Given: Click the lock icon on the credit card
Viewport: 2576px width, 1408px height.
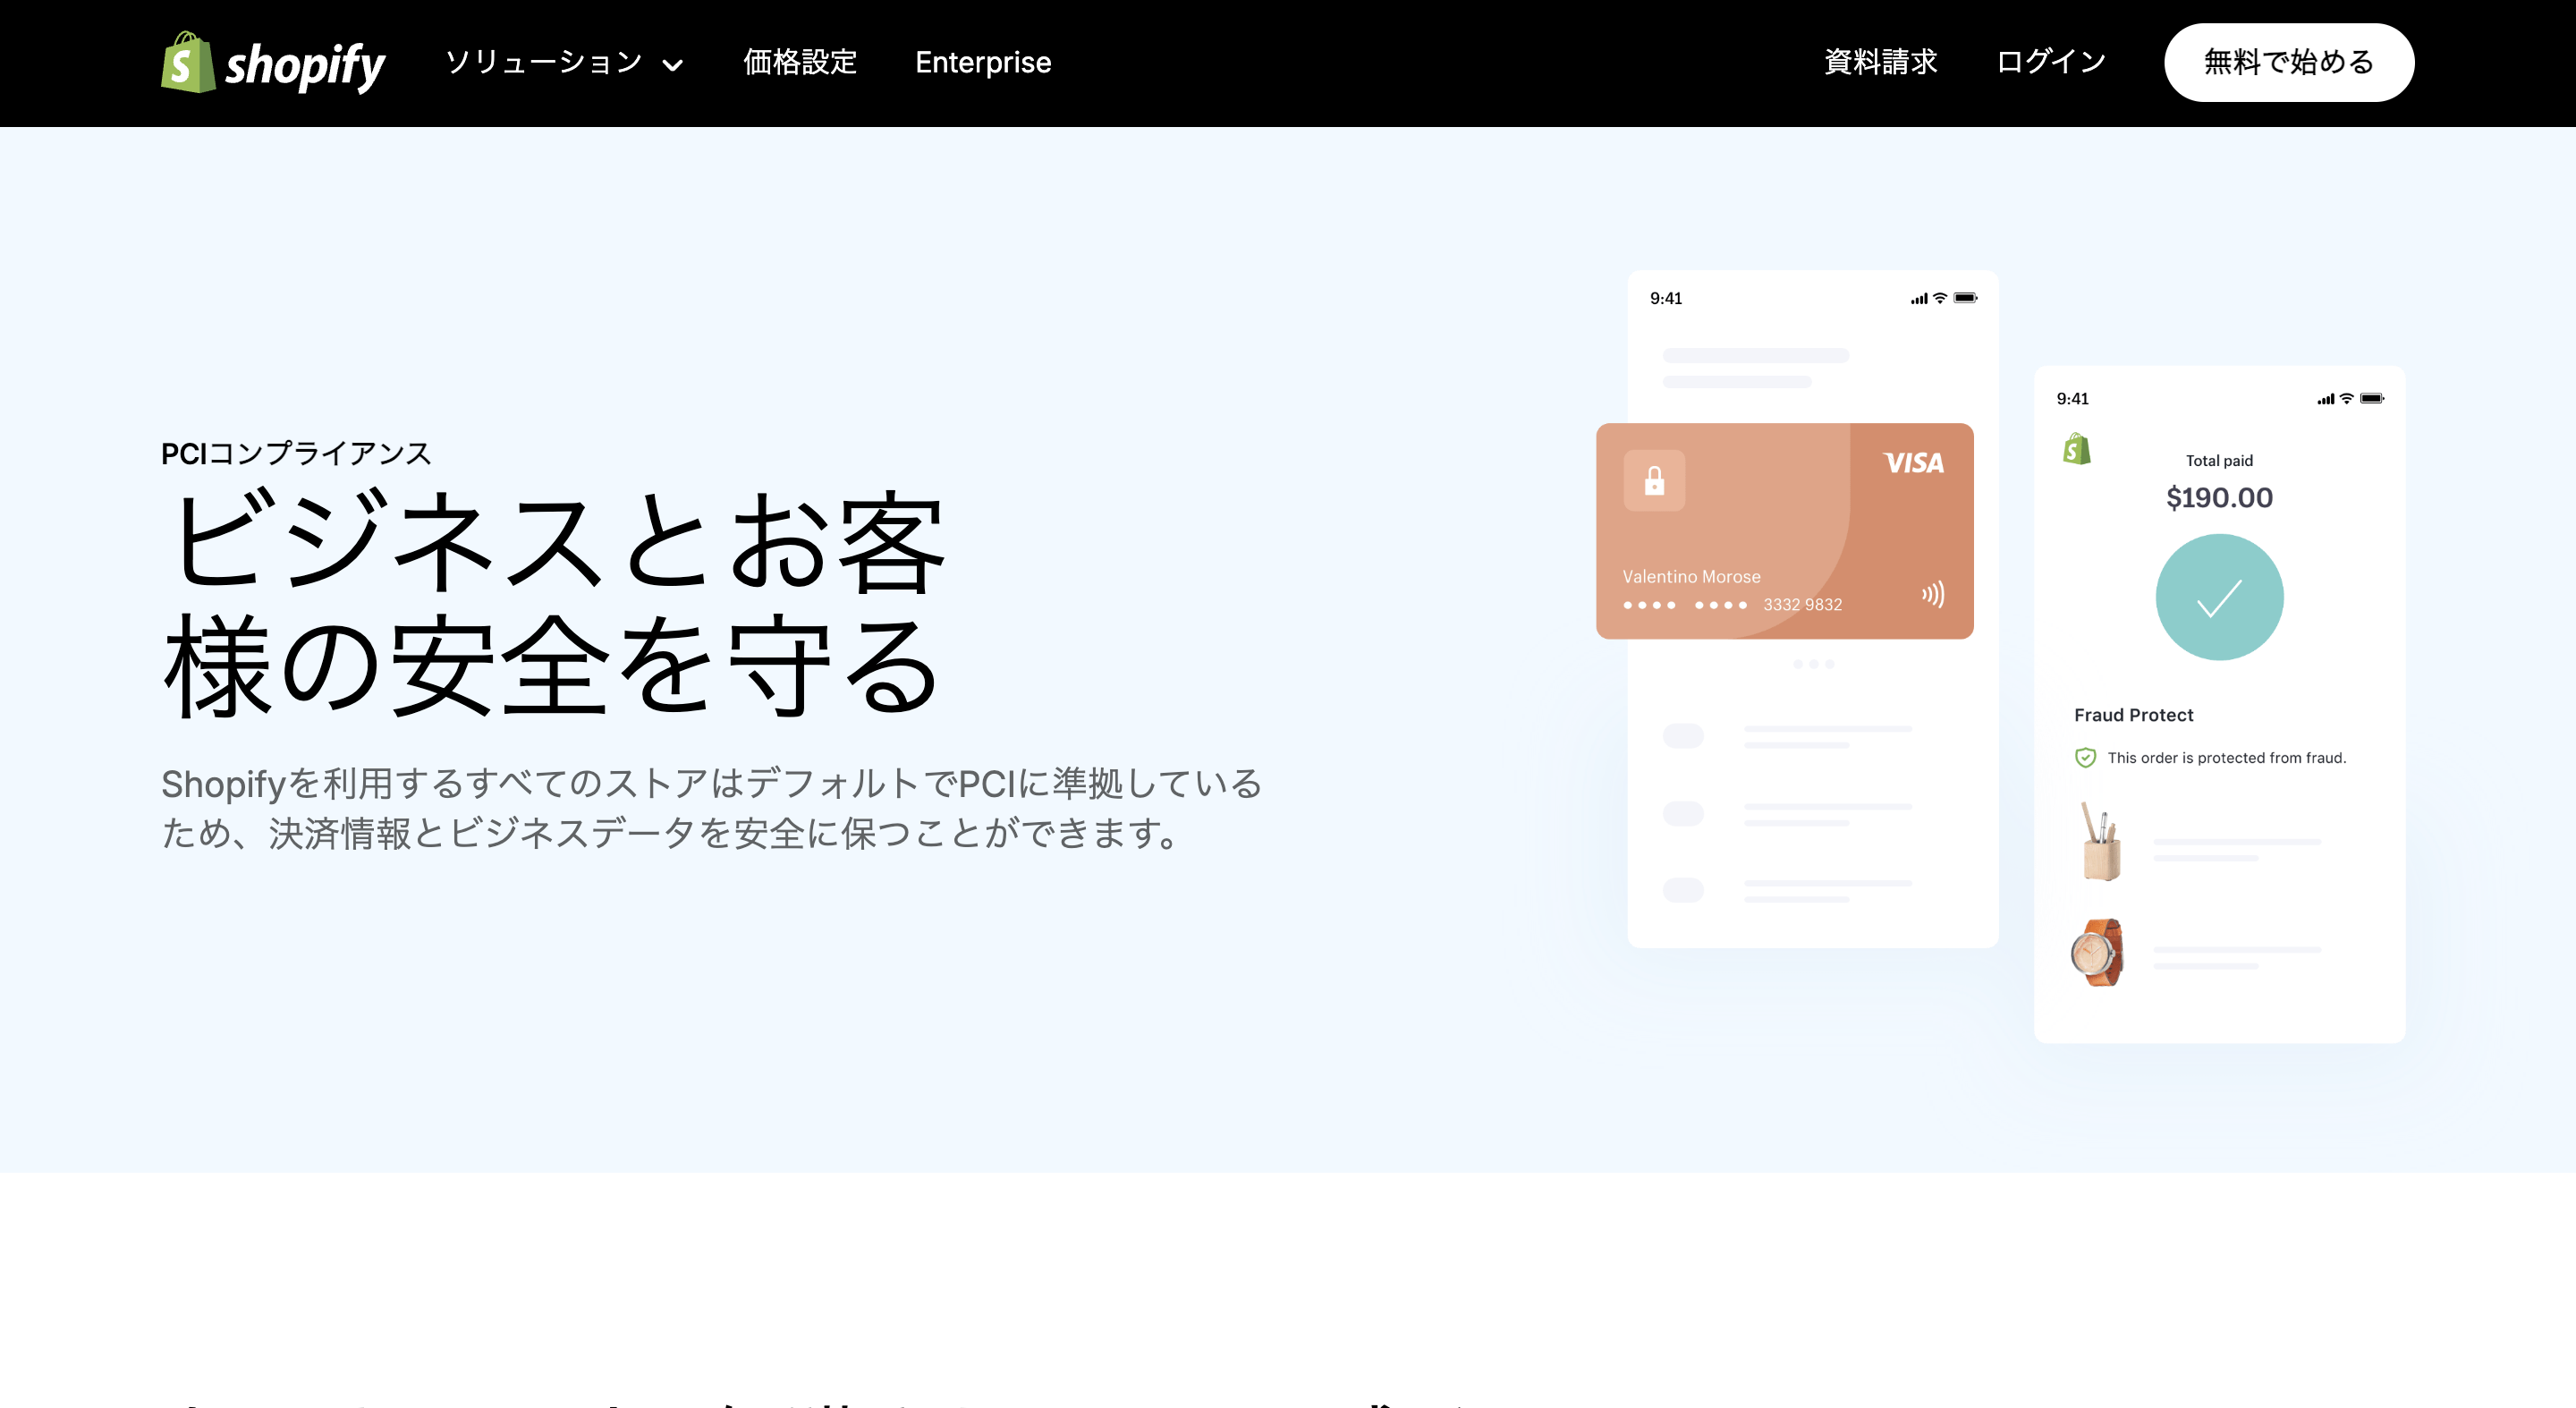Looking at the screenshot, I should (x=1654, y=481).
